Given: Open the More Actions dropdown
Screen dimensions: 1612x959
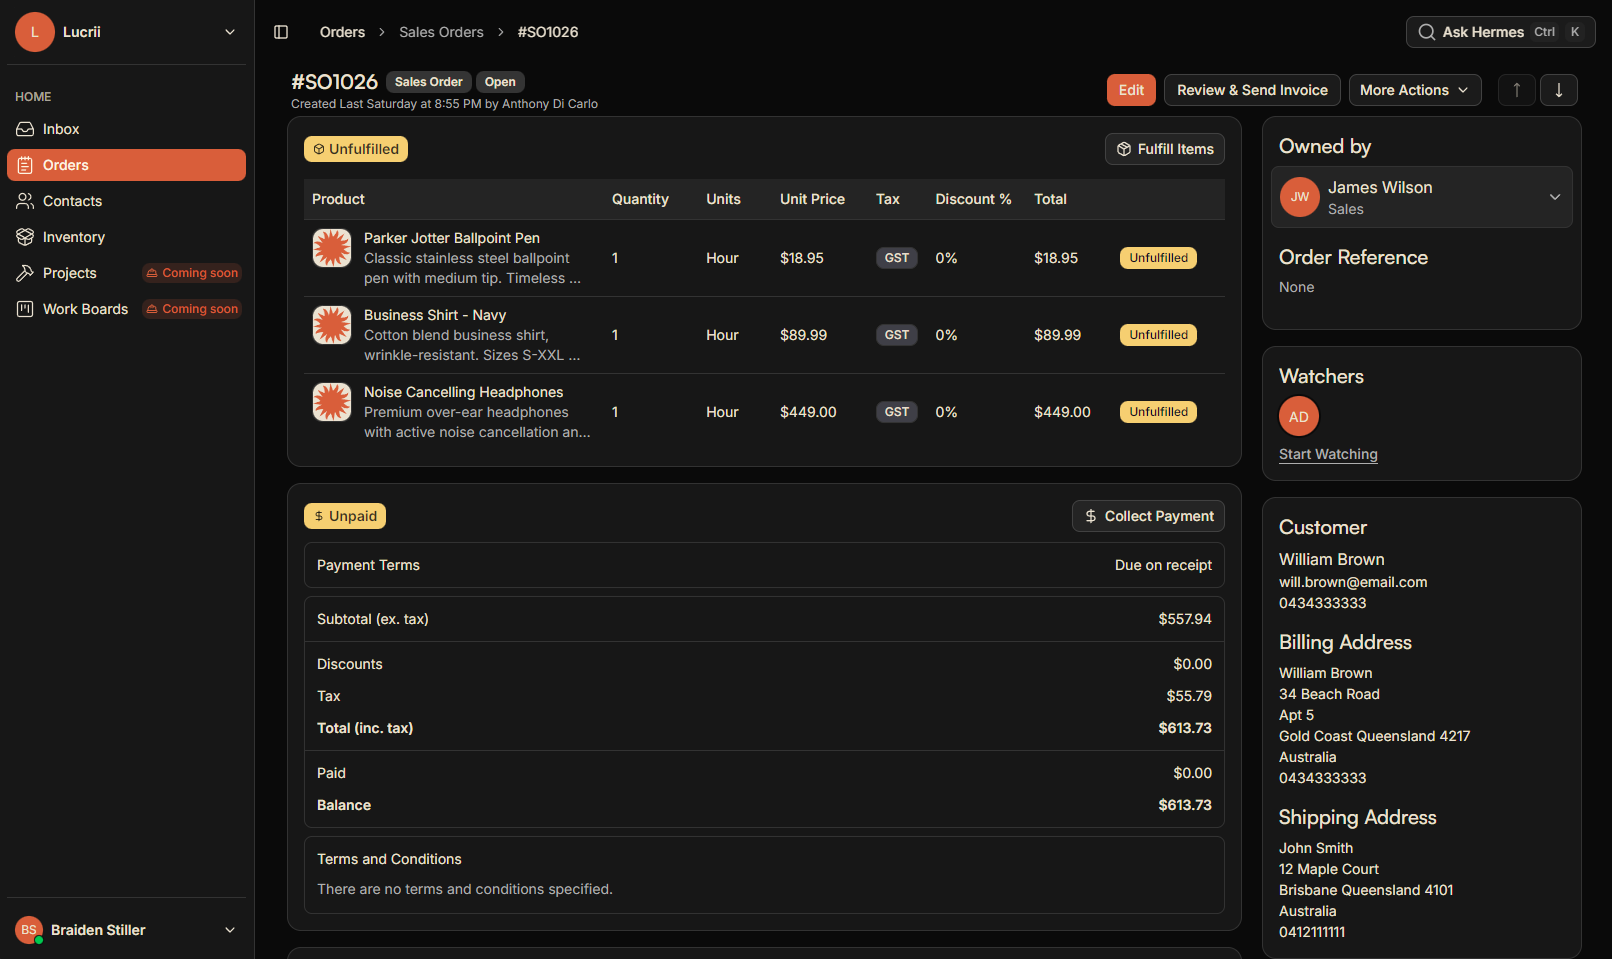Looking at the screenshot, I should [x=1414, y=90].
